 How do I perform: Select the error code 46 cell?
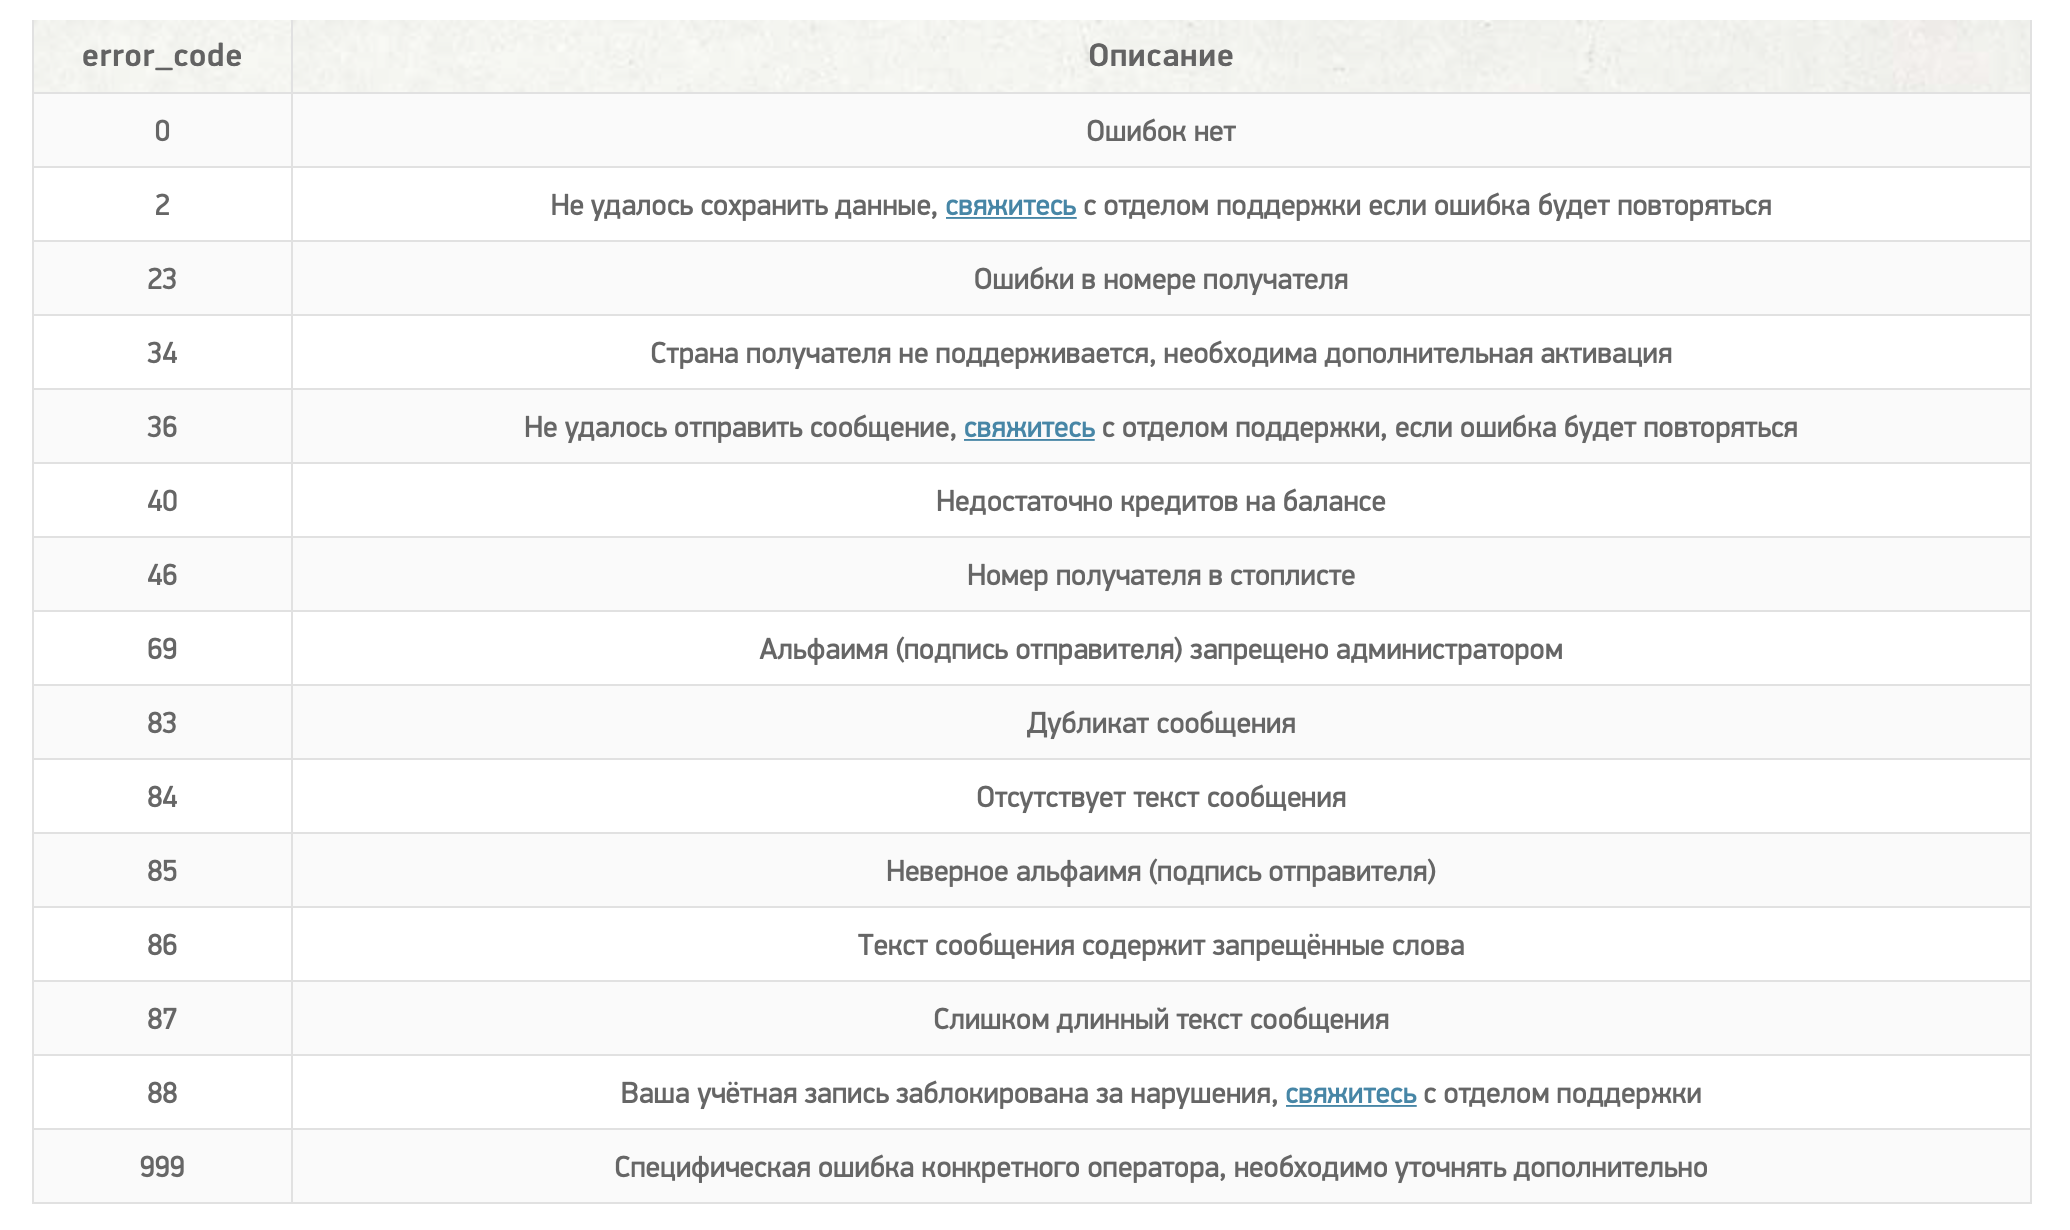(162, 576)
